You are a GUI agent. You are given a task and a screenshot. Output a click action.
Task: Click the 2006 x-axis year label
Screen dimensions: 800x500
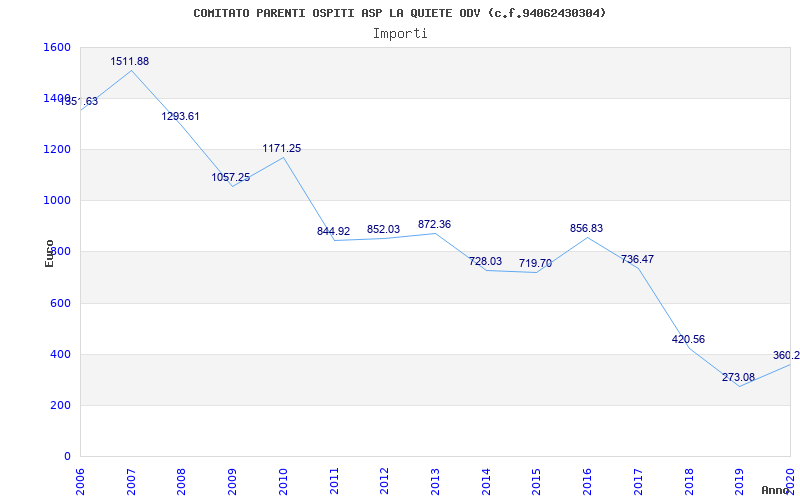click(x=80, y=481)
